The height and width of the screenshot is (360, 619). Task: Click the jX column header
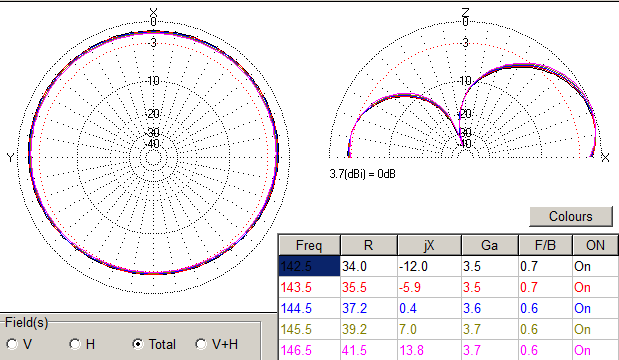429,245
